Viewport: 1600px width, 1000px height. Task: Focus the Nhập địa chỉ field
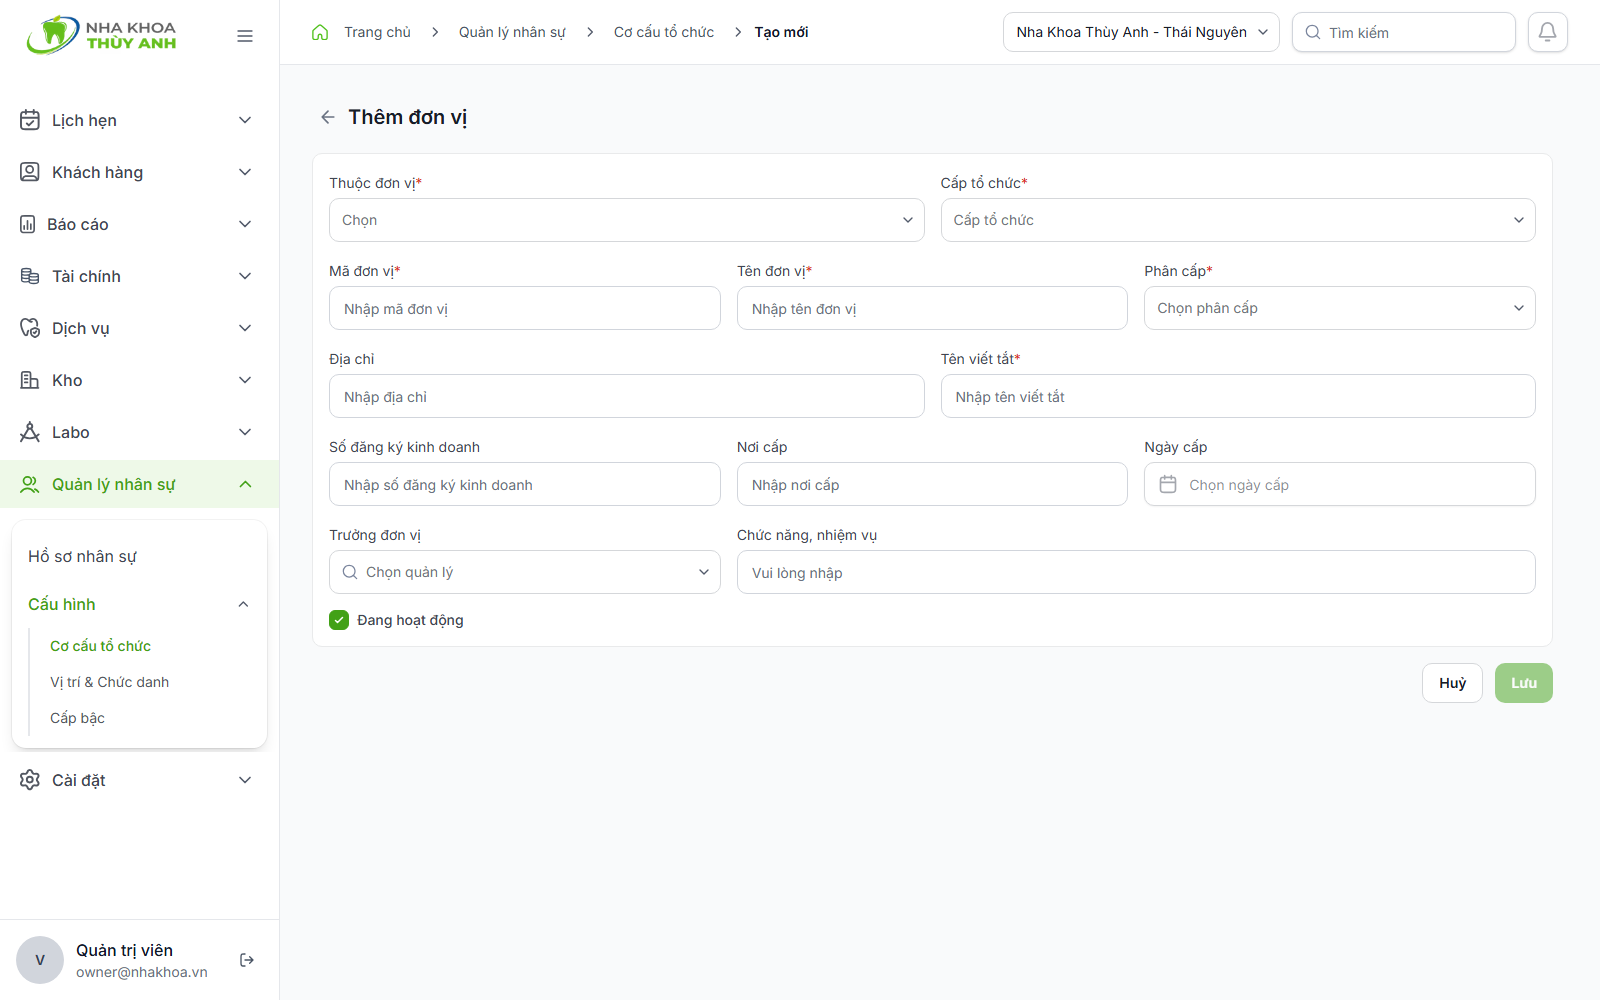626,396
